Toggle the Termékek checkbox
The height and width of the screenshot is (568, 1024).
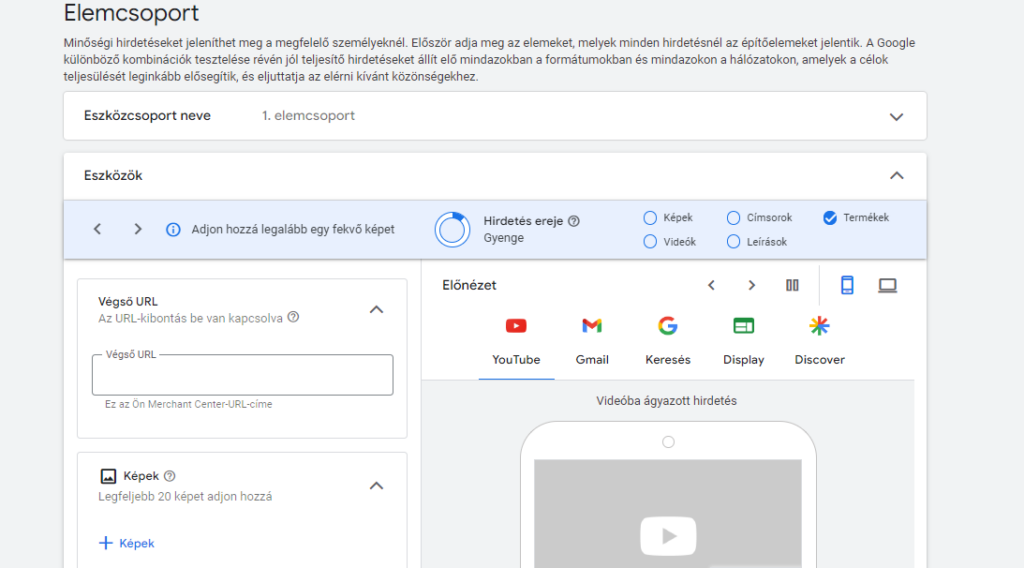(830, 217)
